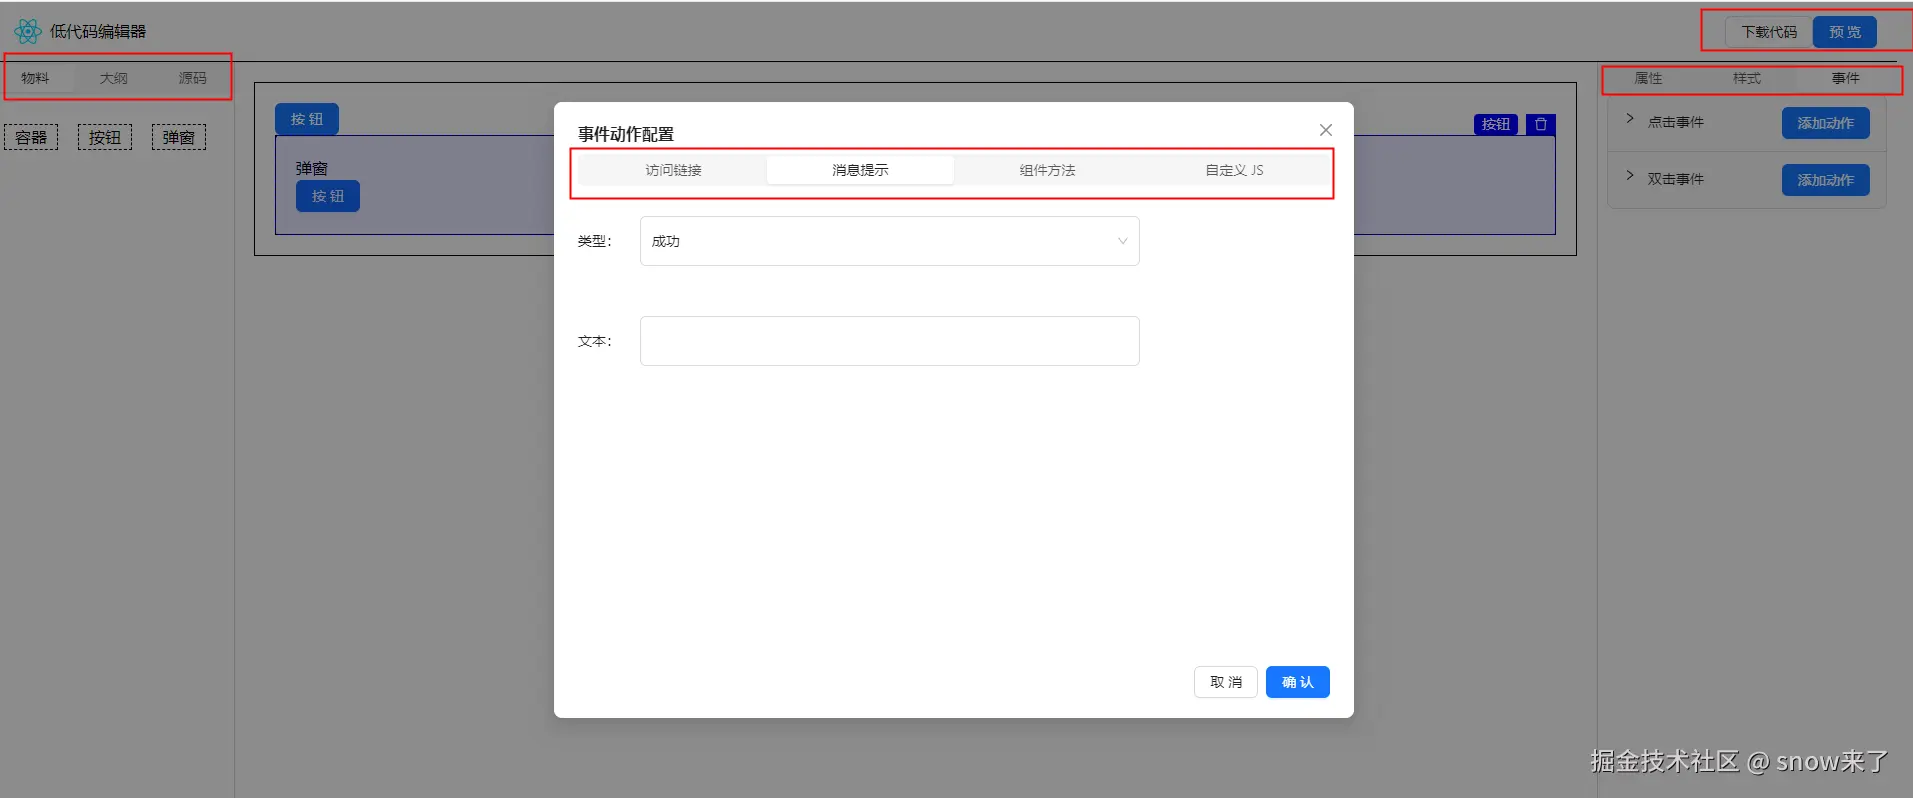This screenshot has width=1913, height=798.
Task: Click the top 按钮 on the canvas
Action: coord(307,119)
